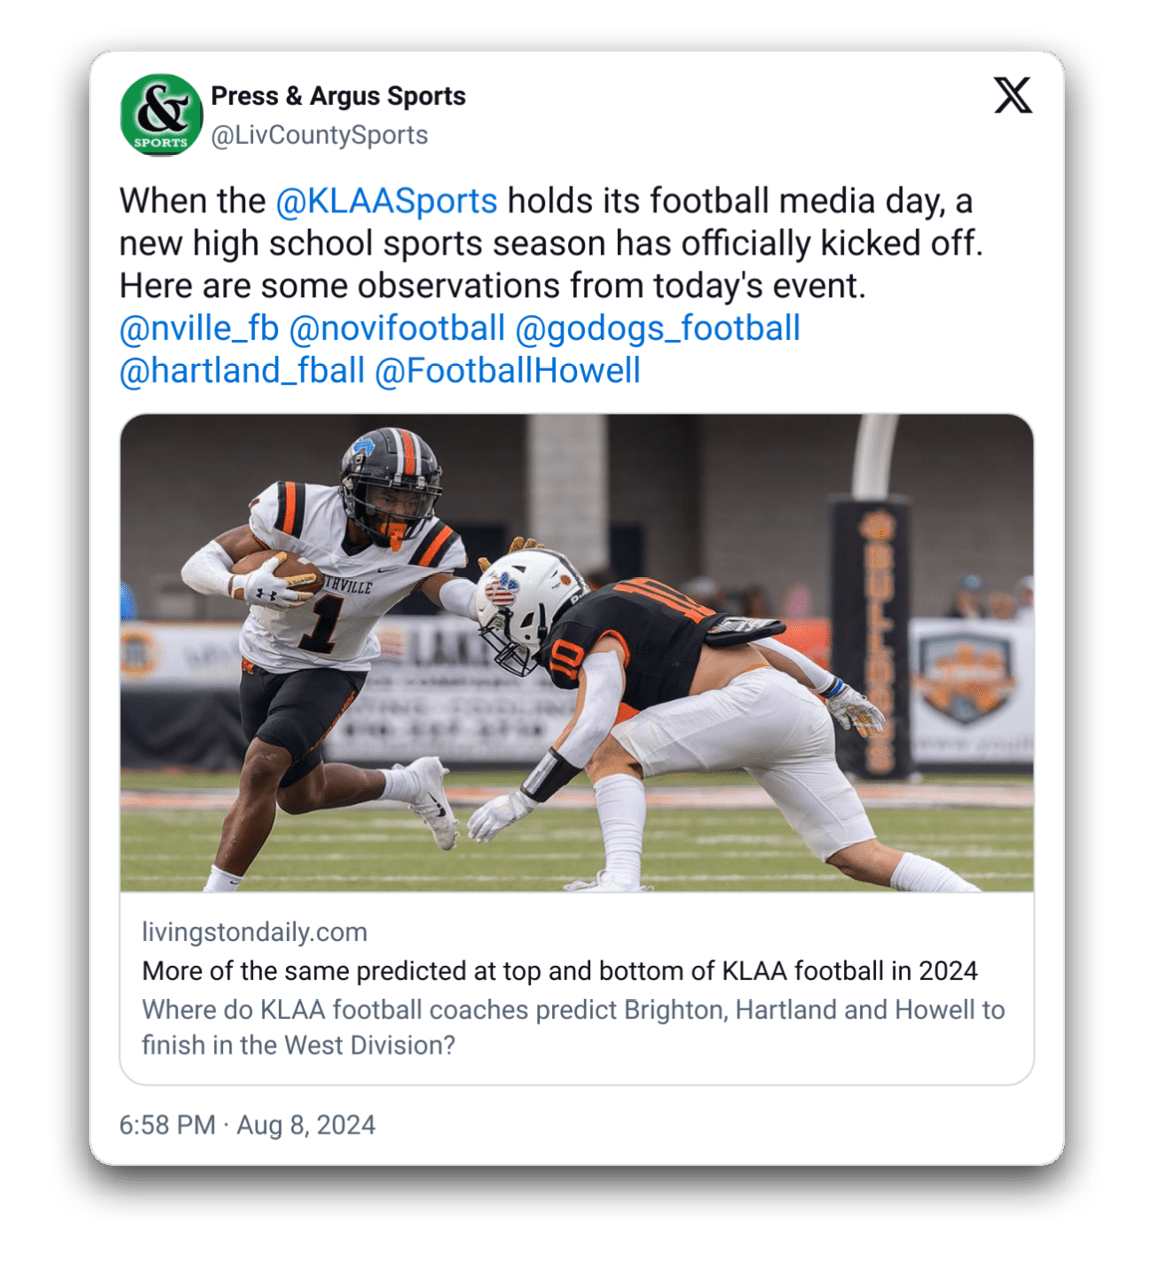Screen dimensions: 1153x1288
Task: Open the Press & Argus Sports profile name
Action: click(338, 96)
